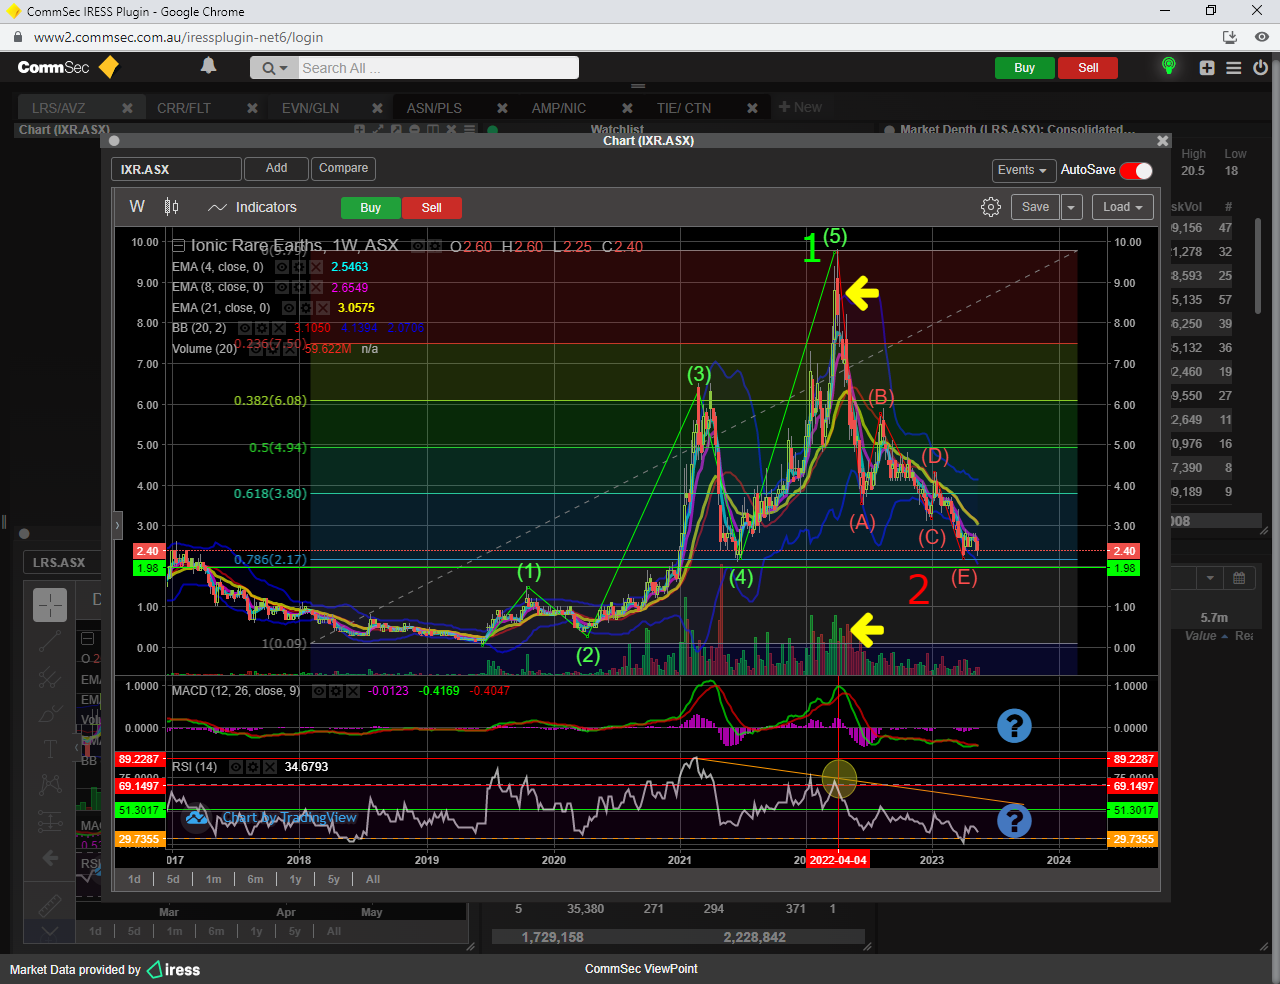Image resolution: width=1280 pixels, height=984 pixels.
Task: Click the power logout icon
Action: click(1260, 68)
